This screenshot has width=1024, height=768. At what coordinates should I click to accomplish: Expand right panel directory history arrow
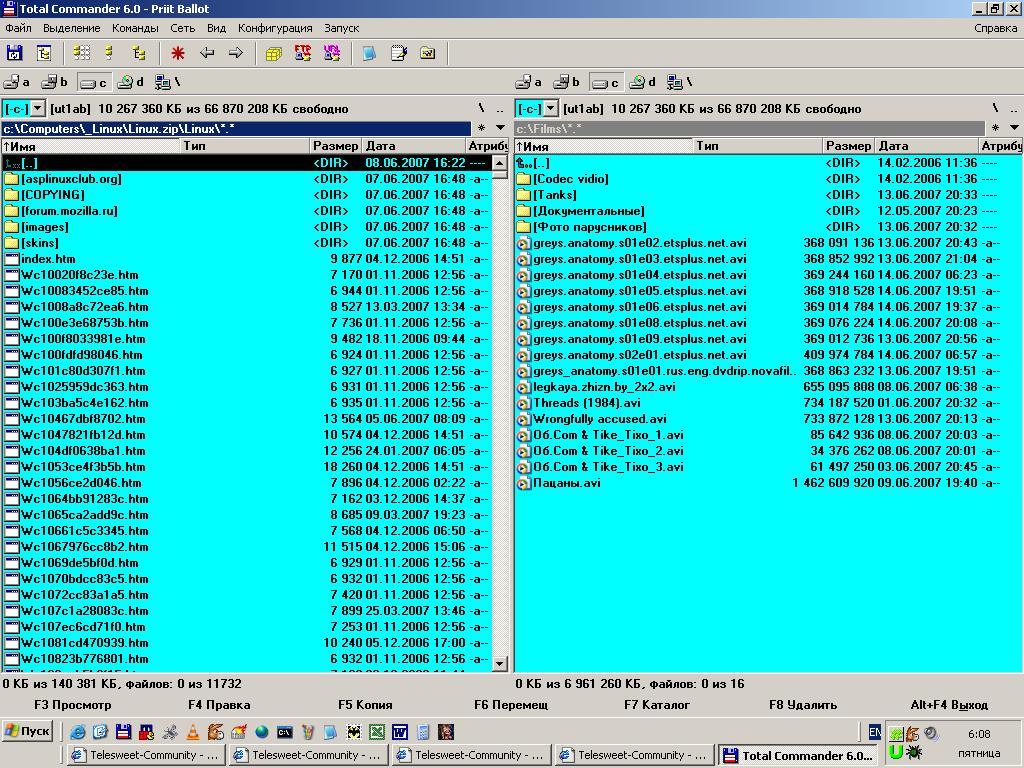(x=1014, y=128)
